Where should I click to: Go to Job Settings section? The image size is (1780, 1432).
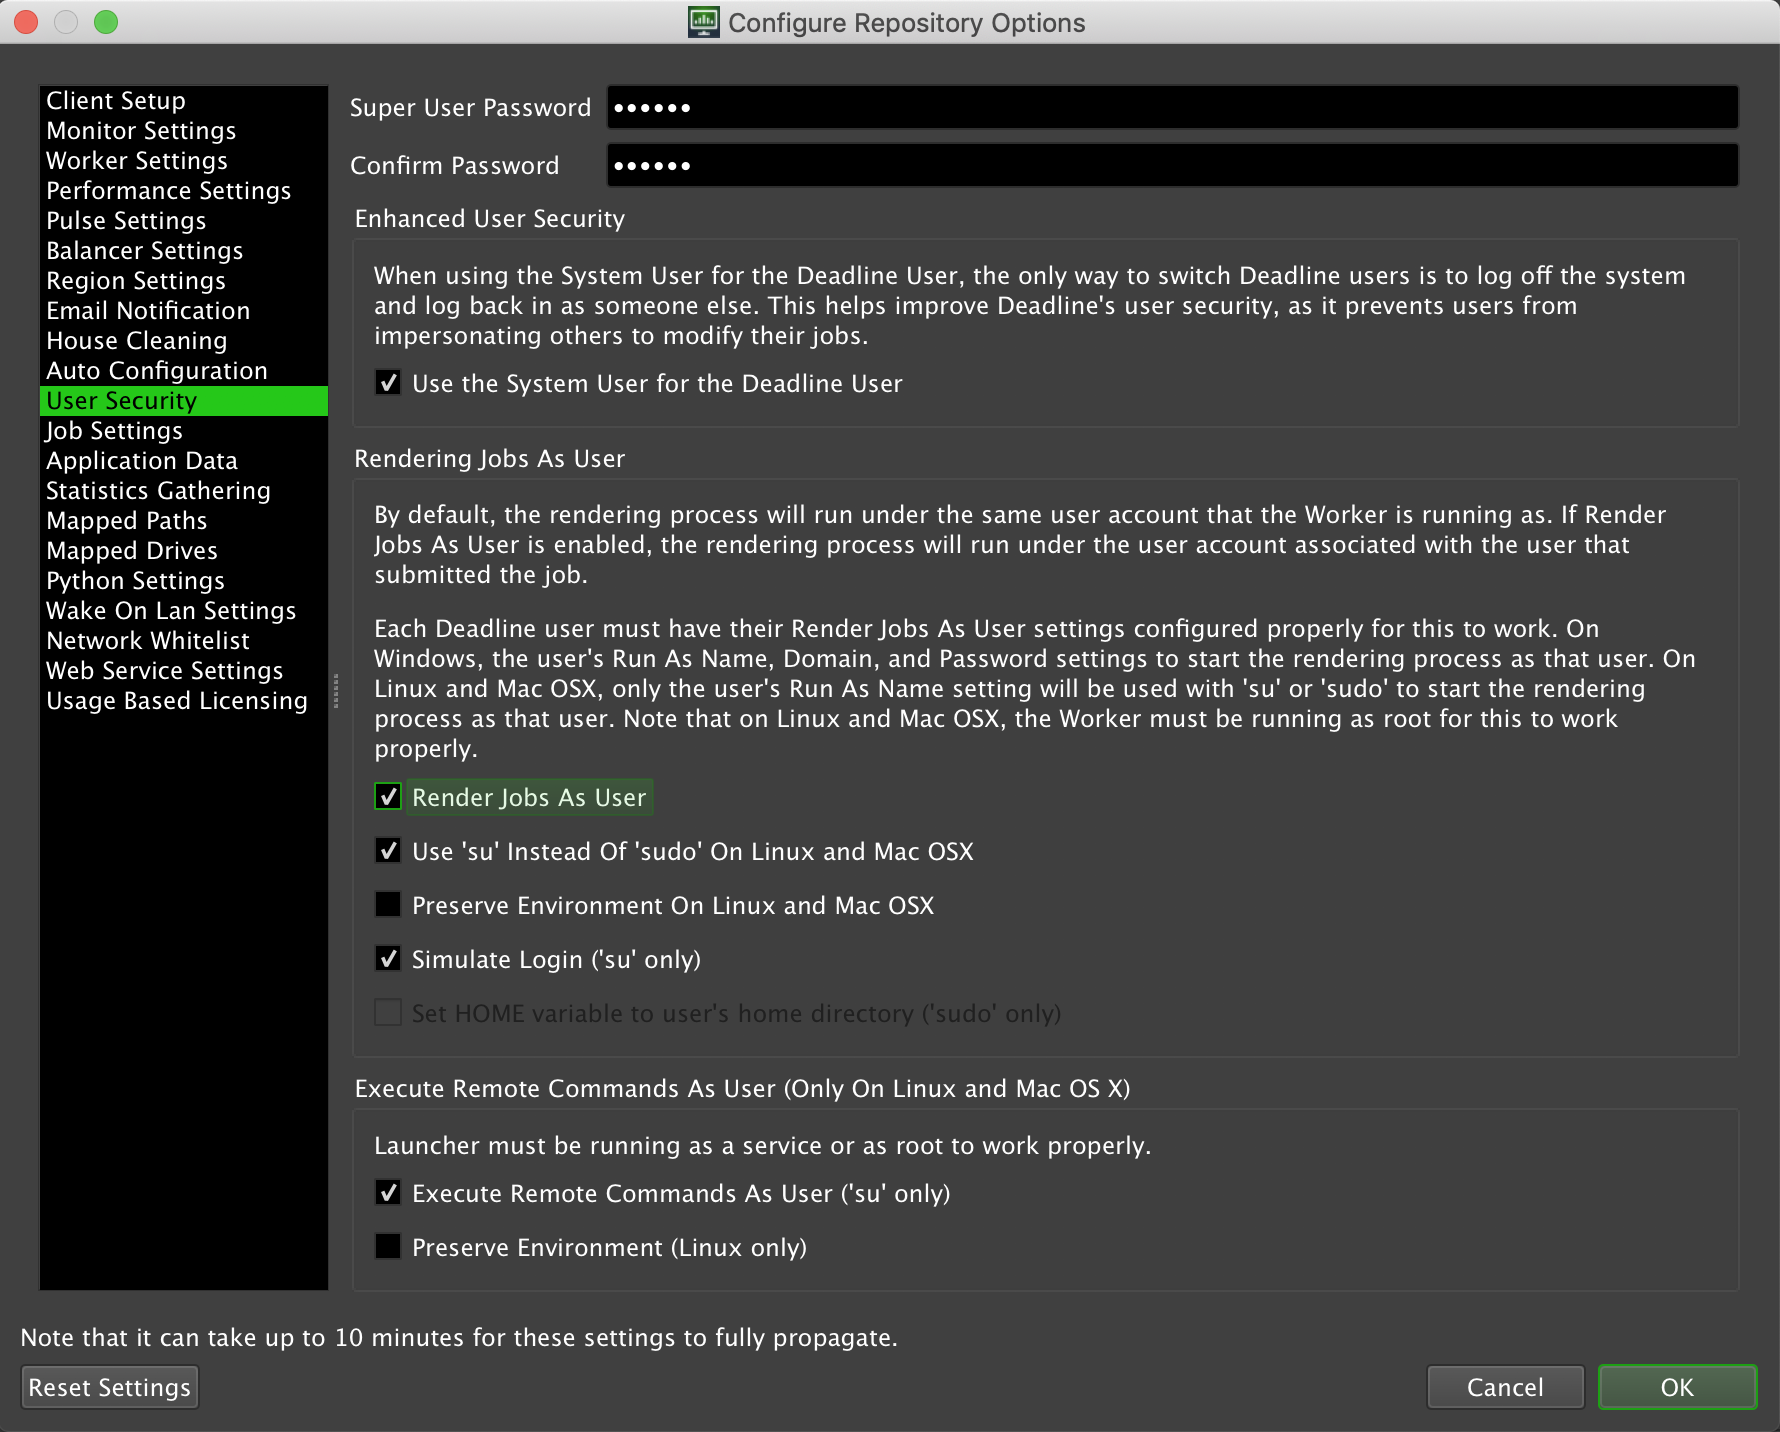click(184, 431)
